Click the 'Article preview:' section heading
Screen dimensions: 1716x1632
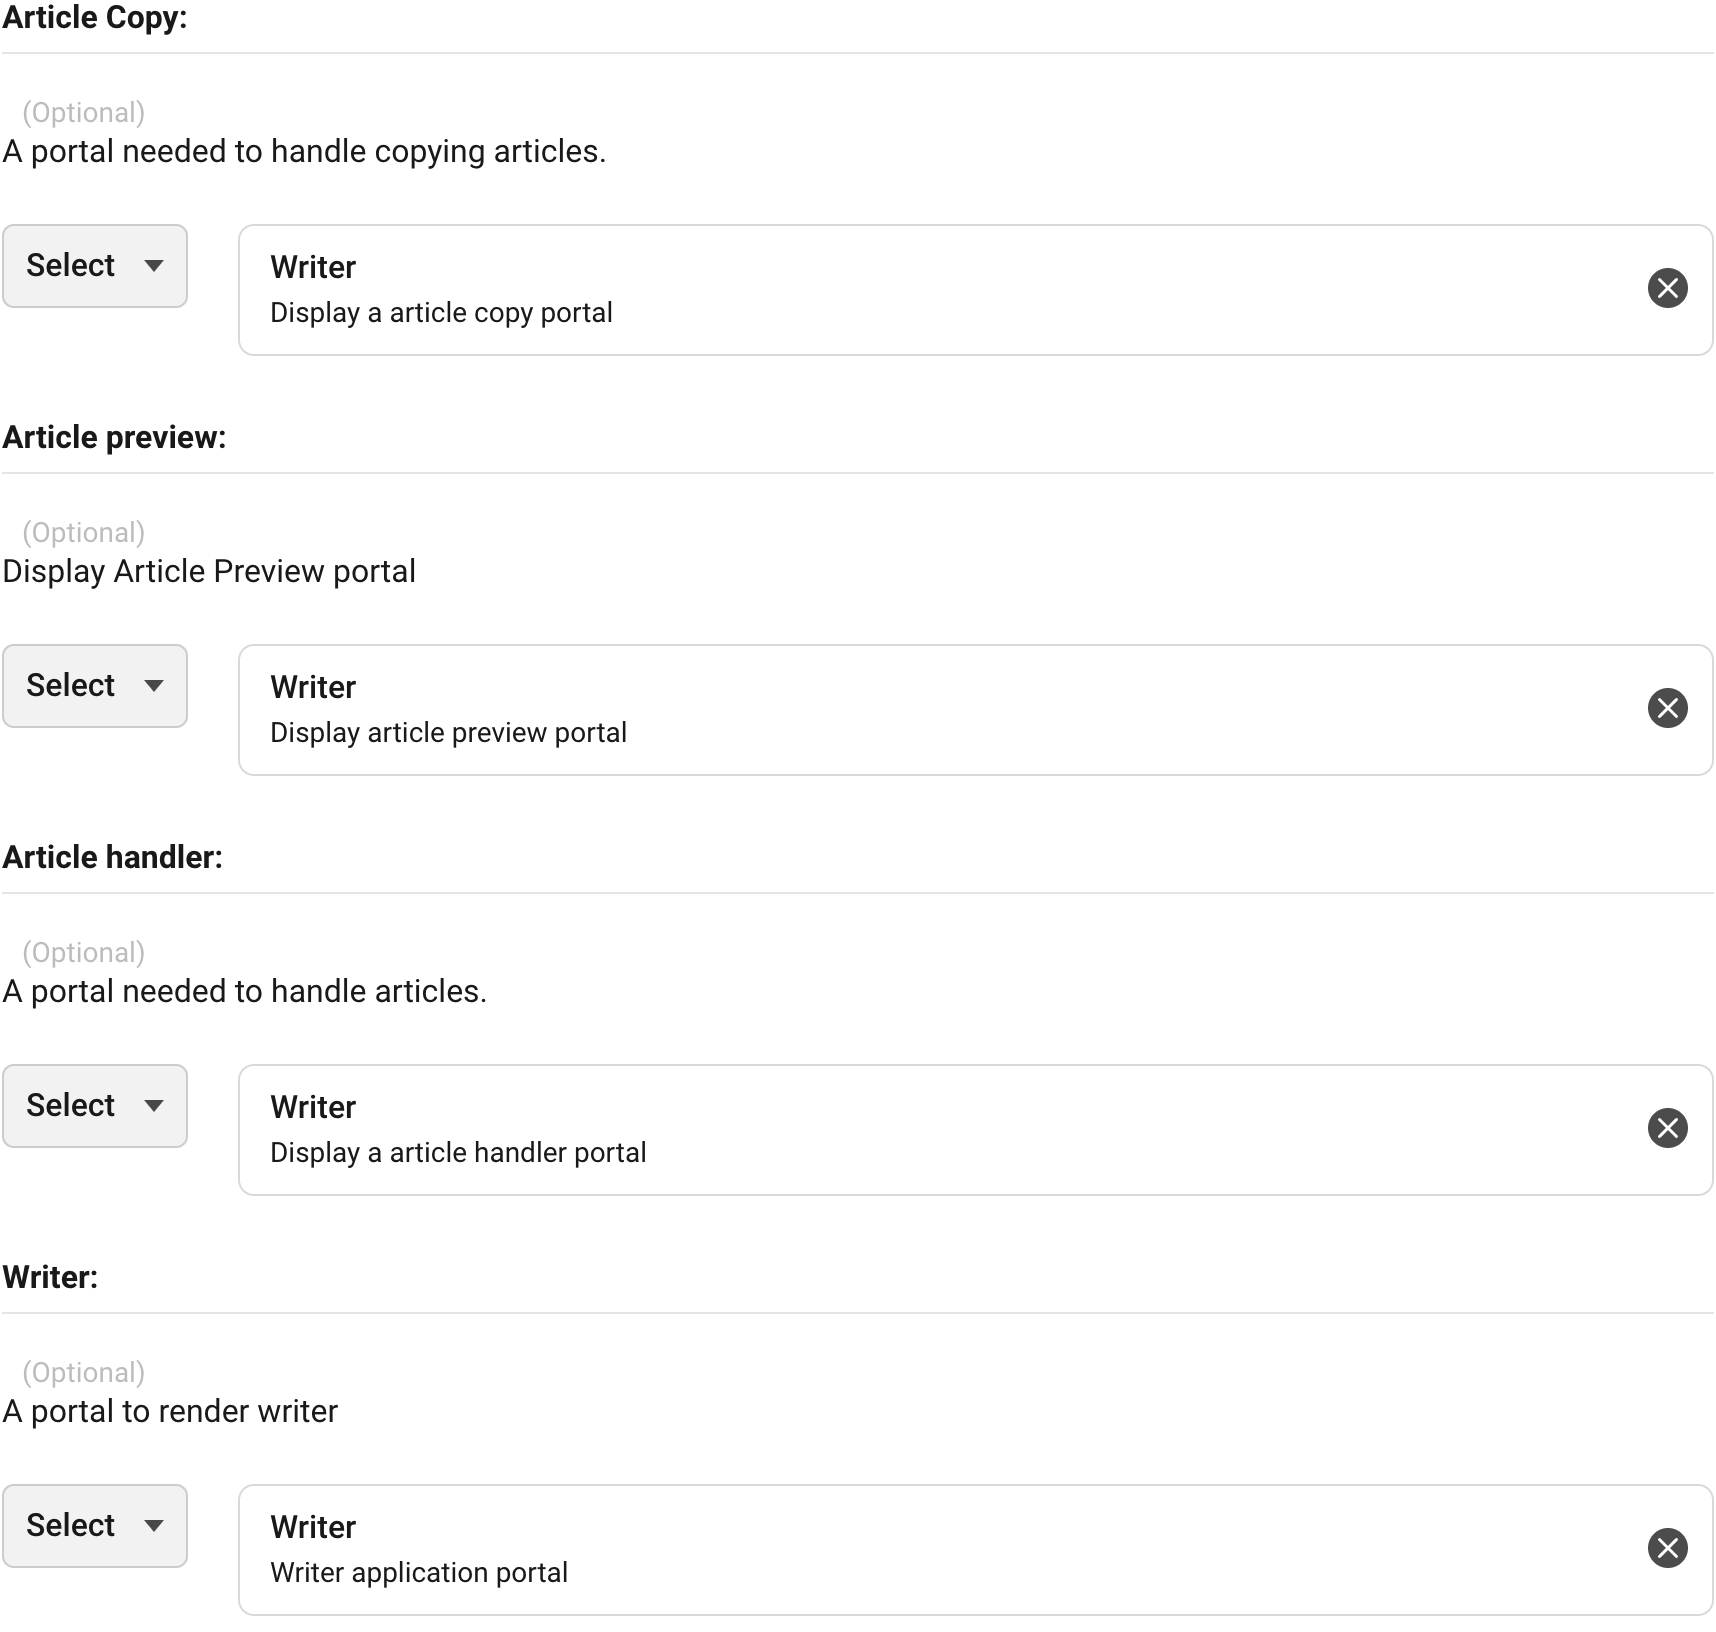[115, 437]
